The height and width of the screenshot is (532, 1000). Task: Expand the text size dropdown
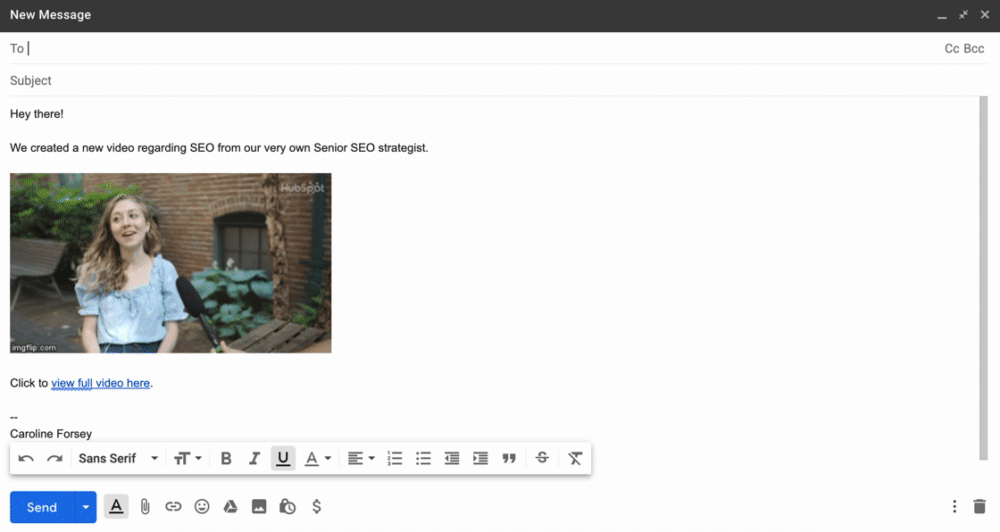(x=187, y=458)
